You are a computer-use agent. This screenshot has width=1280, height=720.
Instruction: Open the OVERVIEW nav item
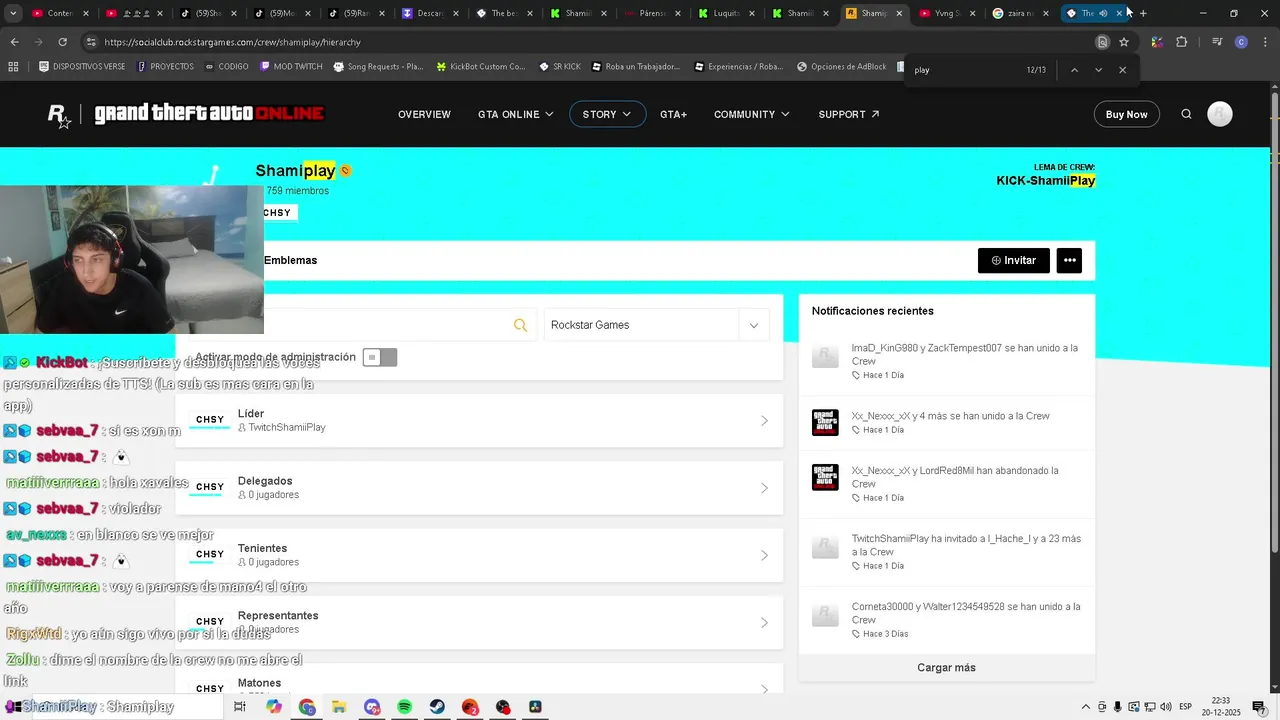[x=424, y=114]
